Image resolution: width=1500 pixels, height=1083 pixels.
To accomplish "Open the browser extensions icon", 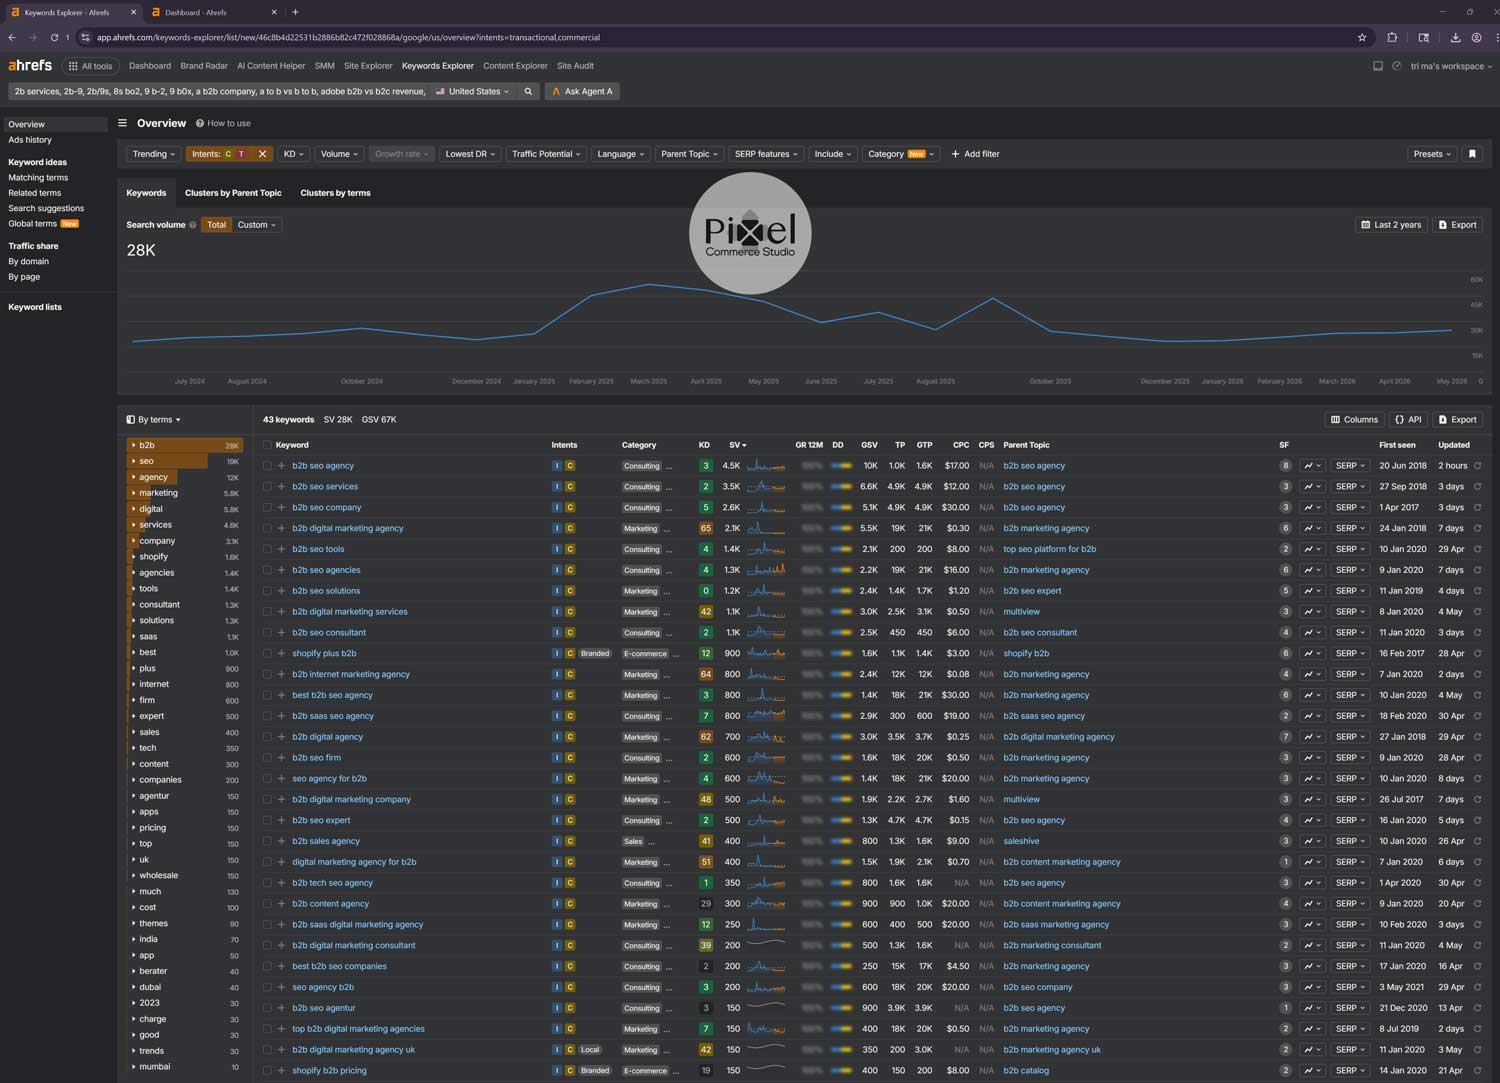I will (1392, 38).
